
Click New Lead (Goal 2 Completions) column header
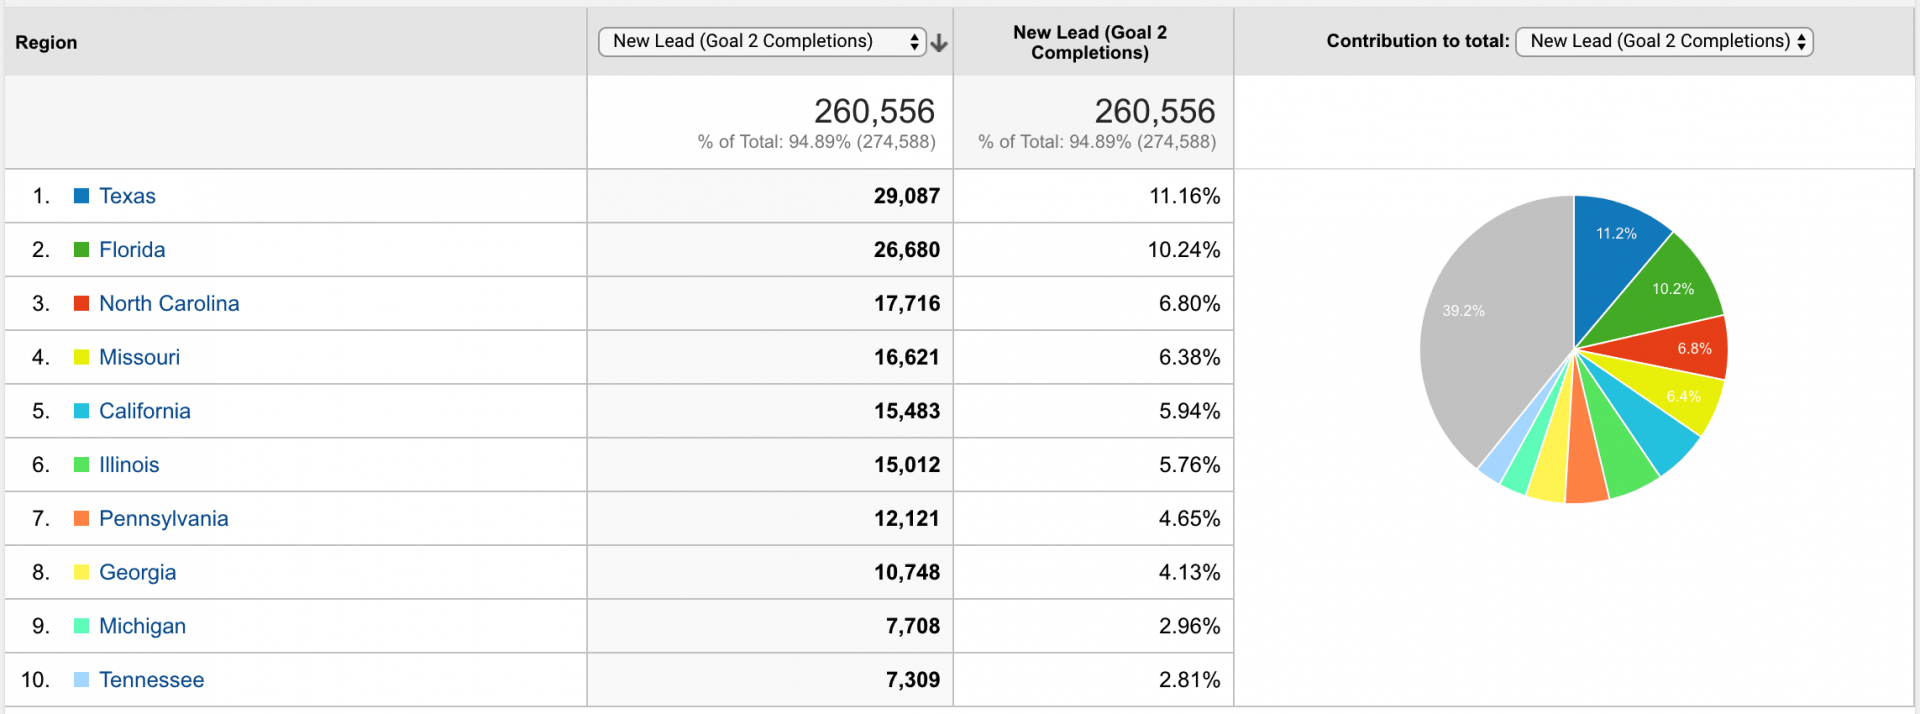click(x=1090, y=42)
